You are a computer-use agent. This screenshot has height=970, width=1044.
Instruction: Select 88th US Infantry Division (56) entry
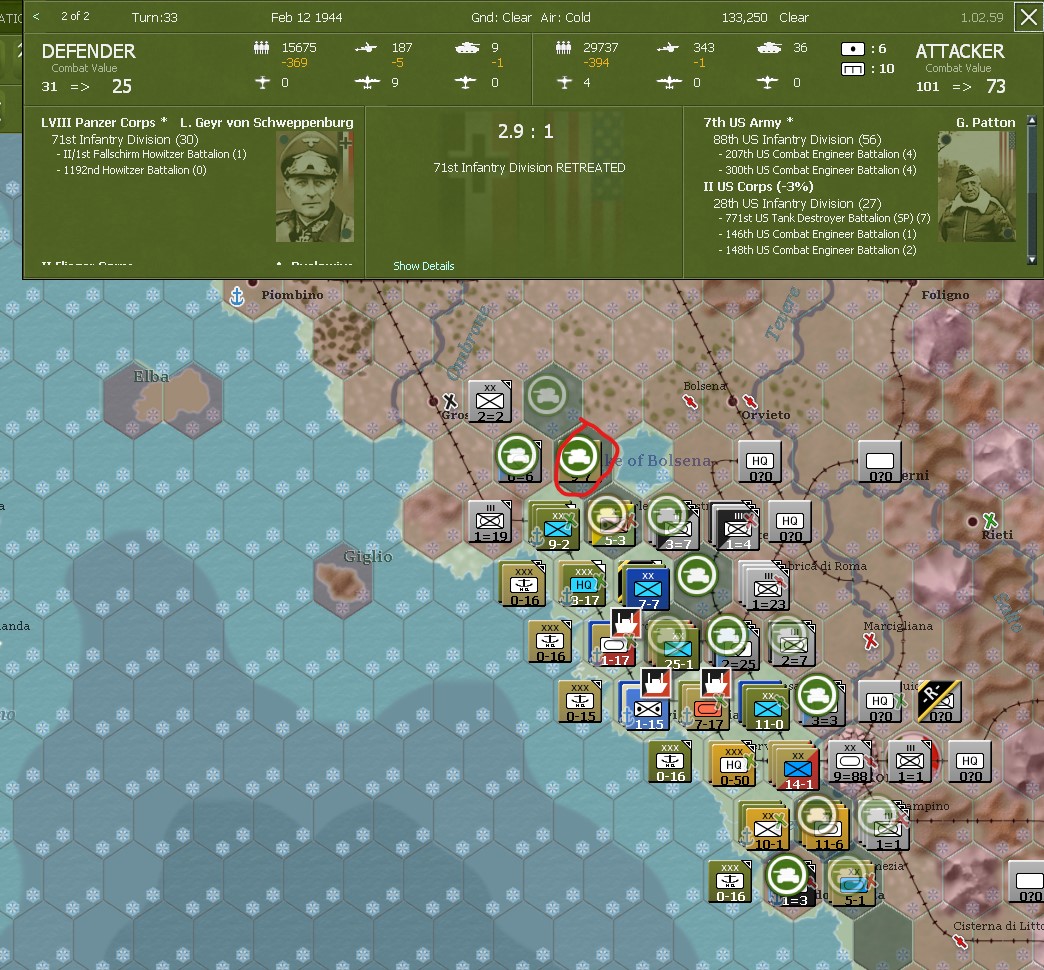[797, 139]
